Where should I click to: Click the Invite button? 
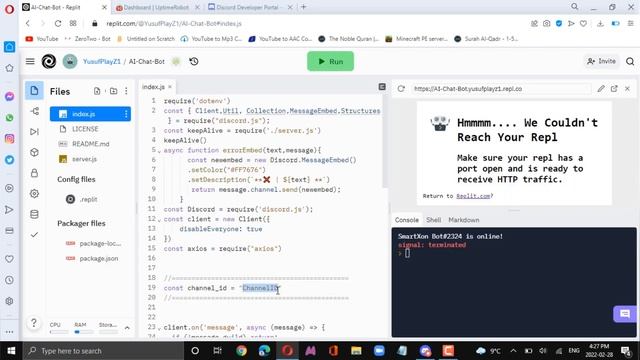(601, 61)
